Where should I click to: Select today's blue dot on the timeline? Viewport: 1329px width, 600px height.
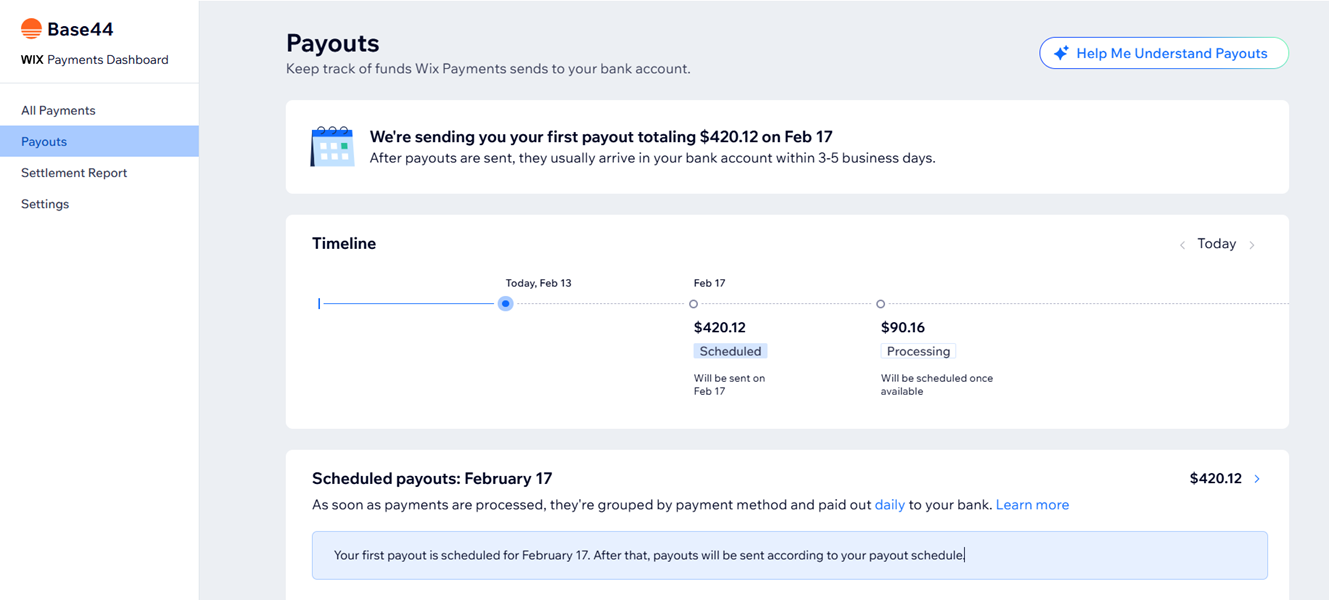pyautogui.click(x=505, y=303)
